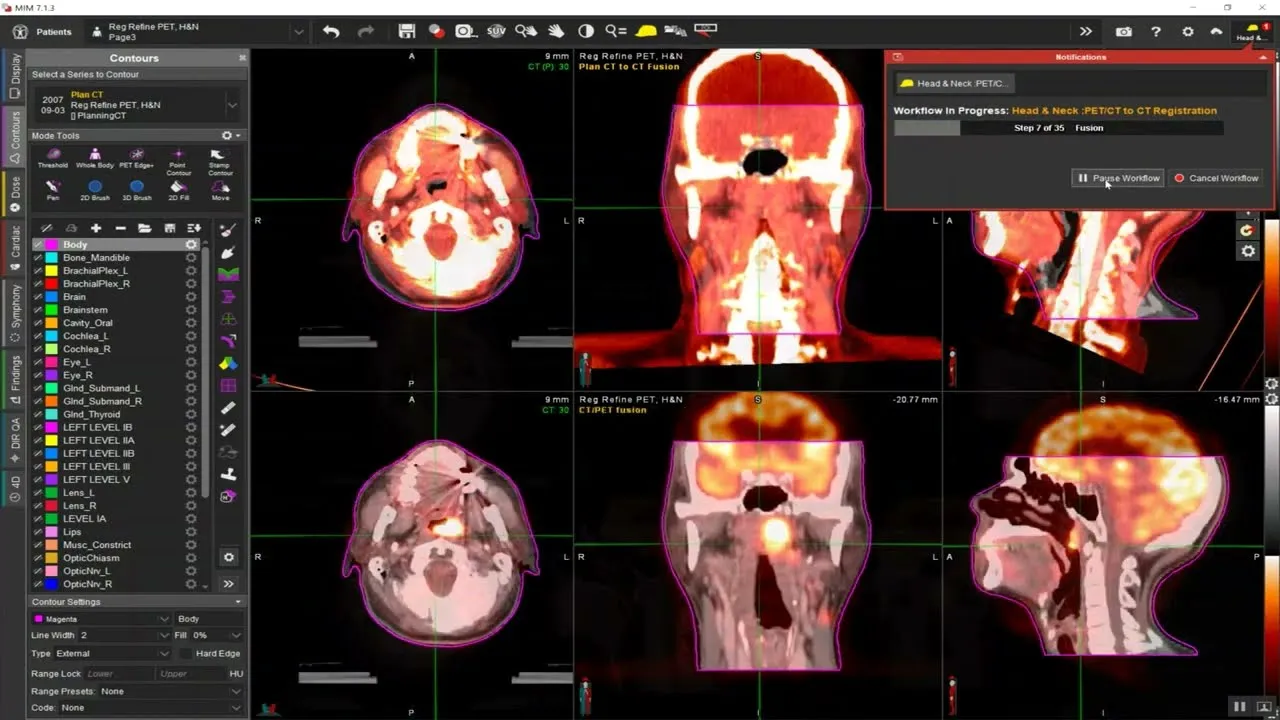Screen dimensions: 1280x720
Task: Click the SUV toolbar icon
Action: [x=495, y=31]
